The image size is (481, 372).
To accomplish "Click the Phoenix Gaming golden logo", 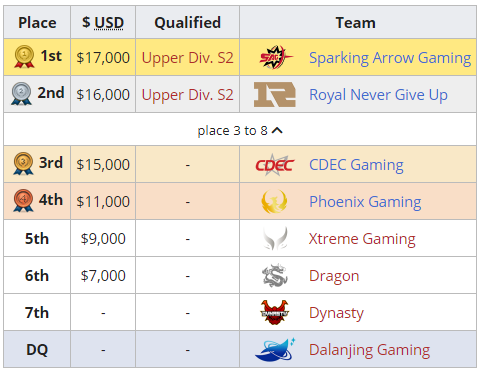I will pyautogui.click(x=274, y=202).
